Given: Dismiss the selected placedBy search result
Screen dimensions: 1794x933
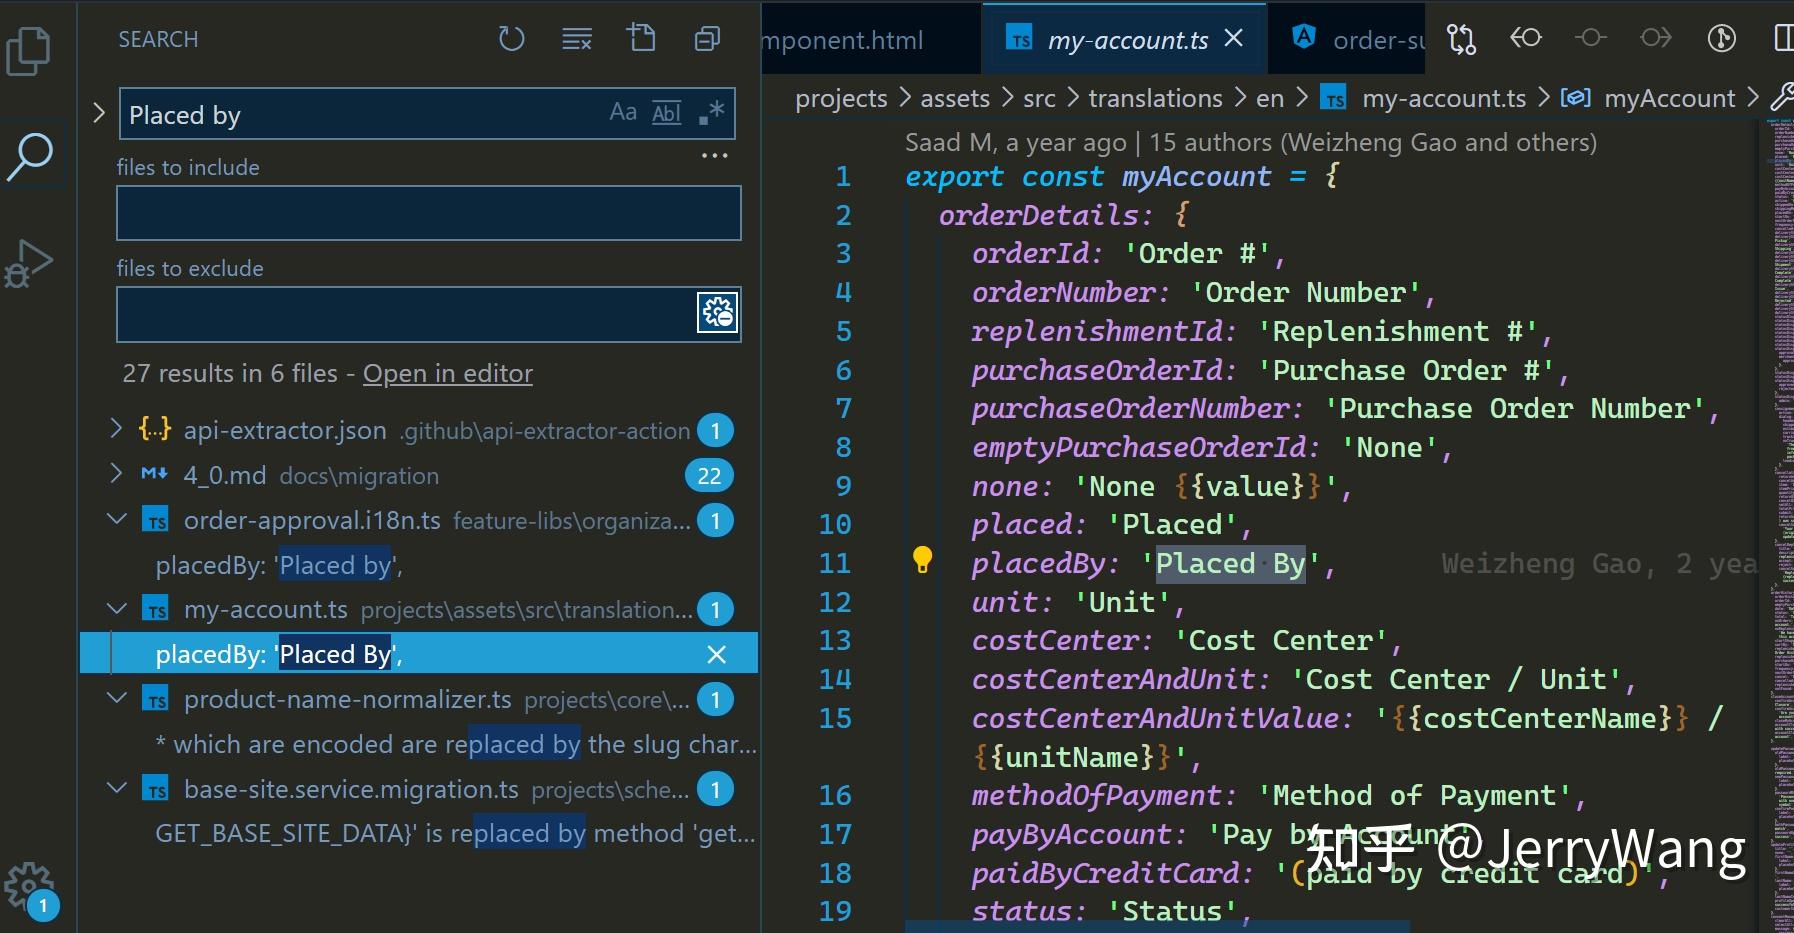Looking at the screenshot, I should click(716, 654).
